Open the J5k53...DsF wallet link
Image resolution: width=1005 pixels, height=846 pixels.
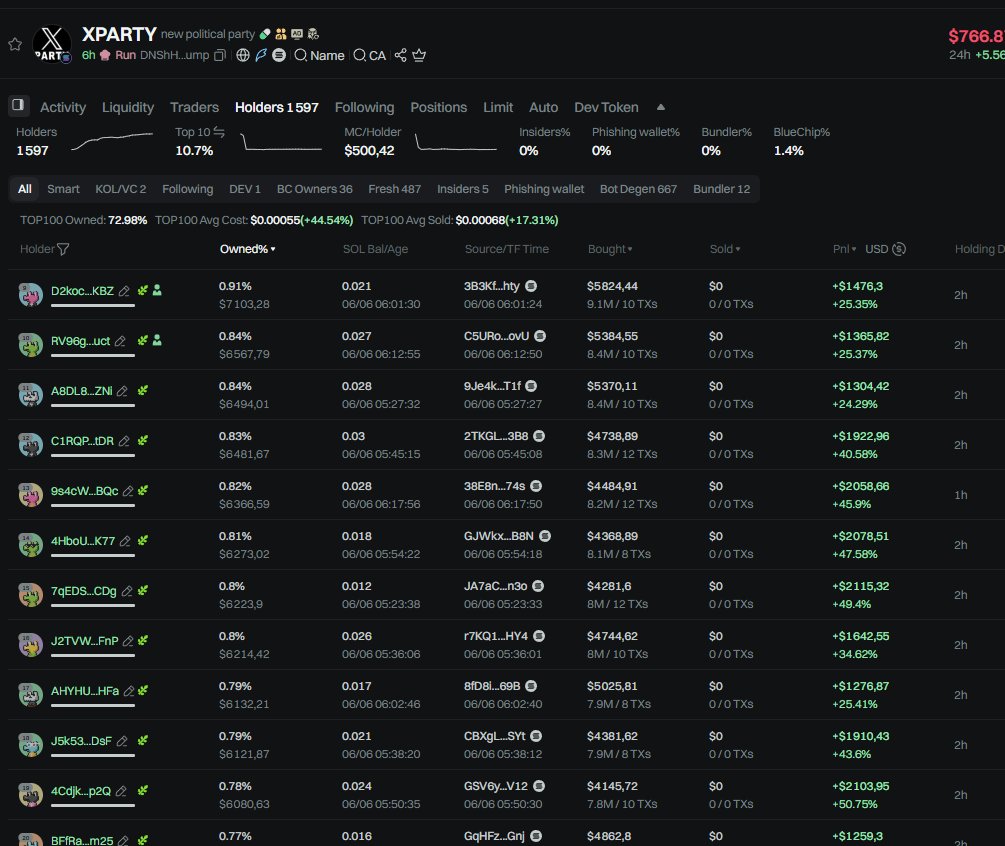81,741
